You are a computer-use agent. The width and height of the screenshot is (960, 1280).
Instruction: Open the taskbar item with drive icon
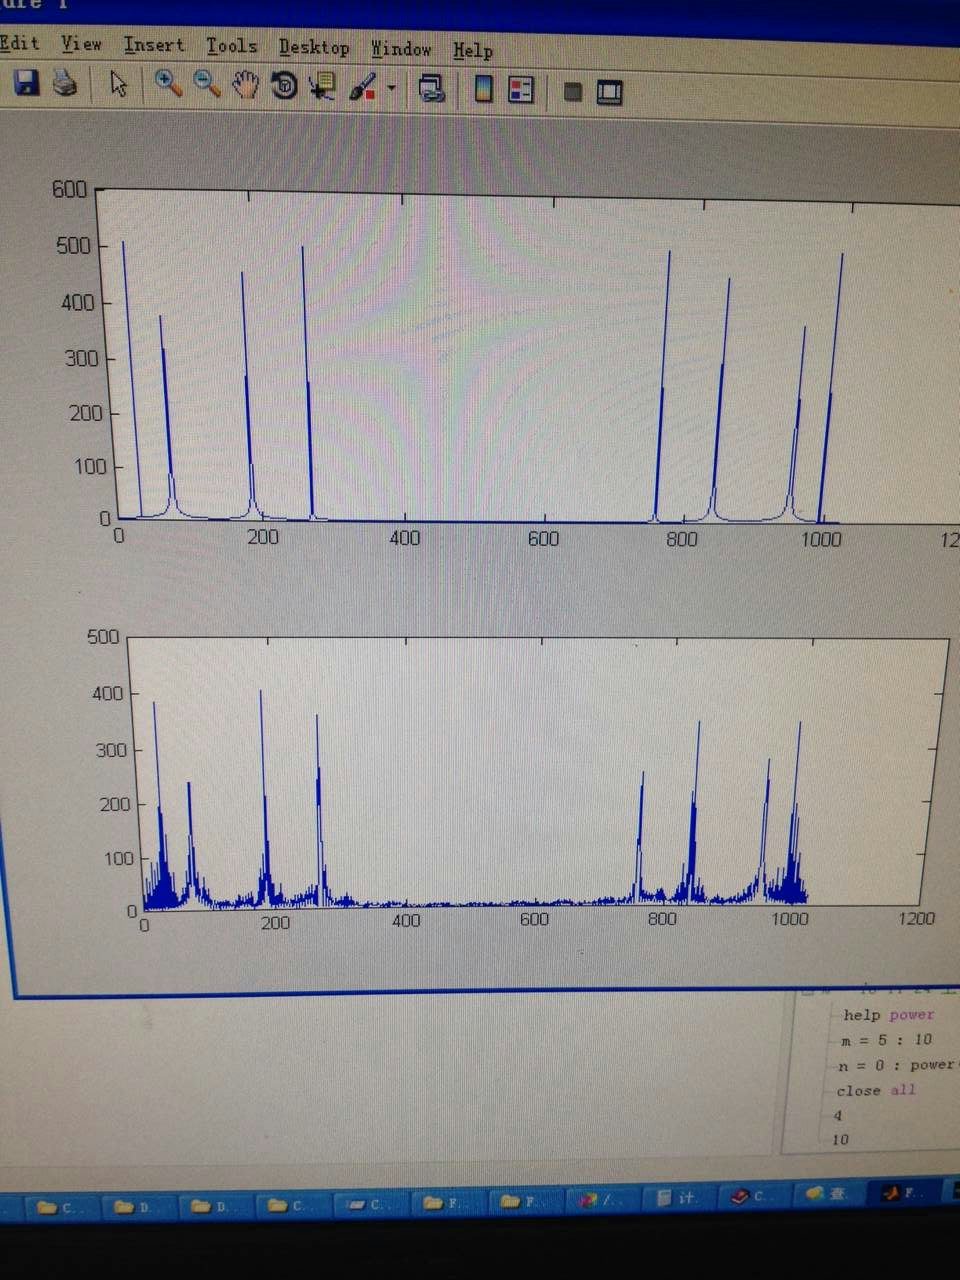[372, 1205]
